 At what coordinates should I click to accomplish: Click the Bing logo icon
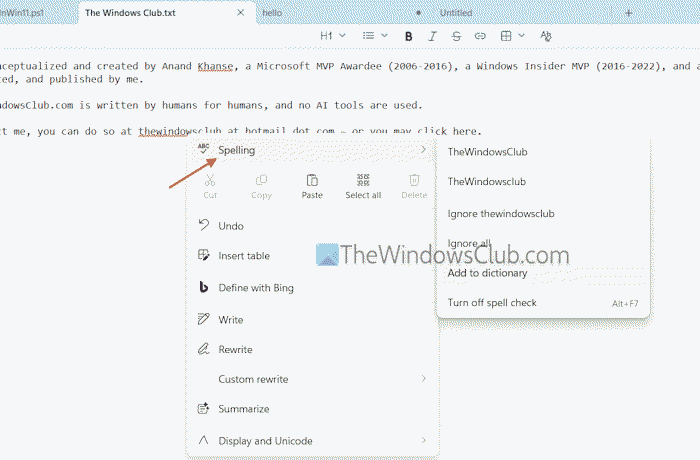point(204,287)
